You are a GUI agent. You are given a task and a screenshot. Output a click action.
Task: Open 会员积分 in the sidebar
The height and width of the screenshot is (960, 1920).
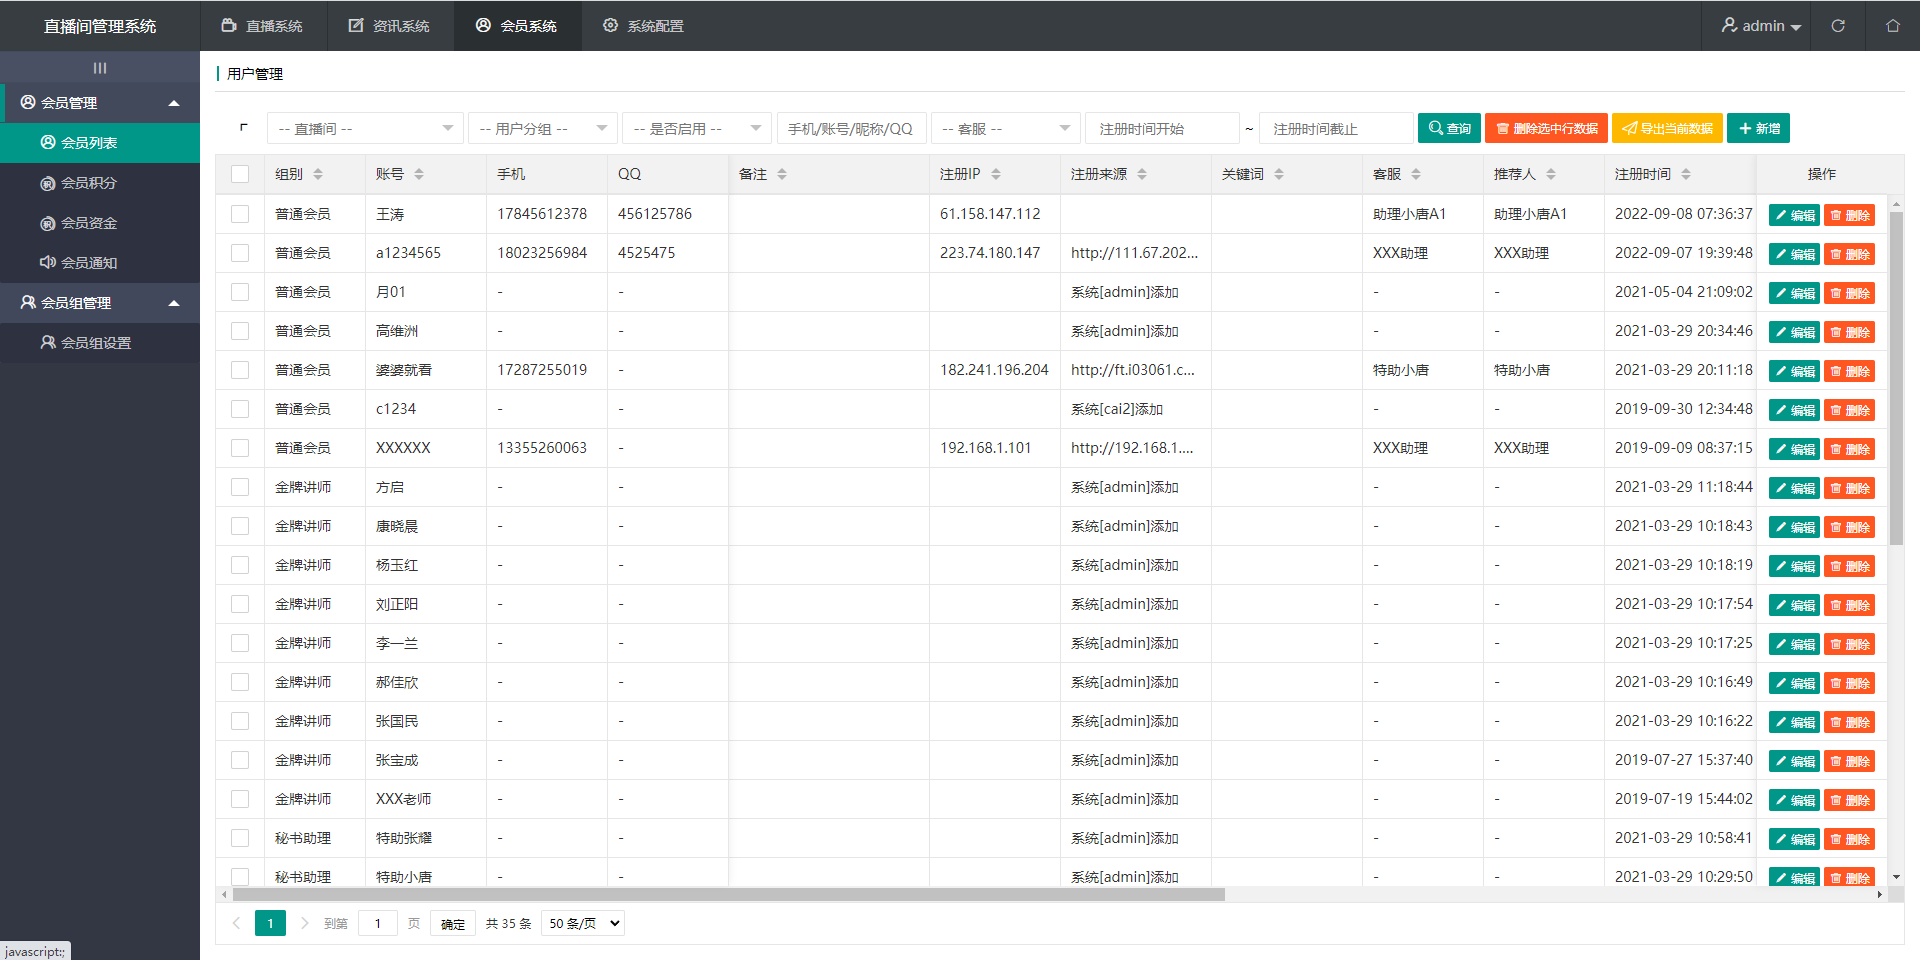89,183
